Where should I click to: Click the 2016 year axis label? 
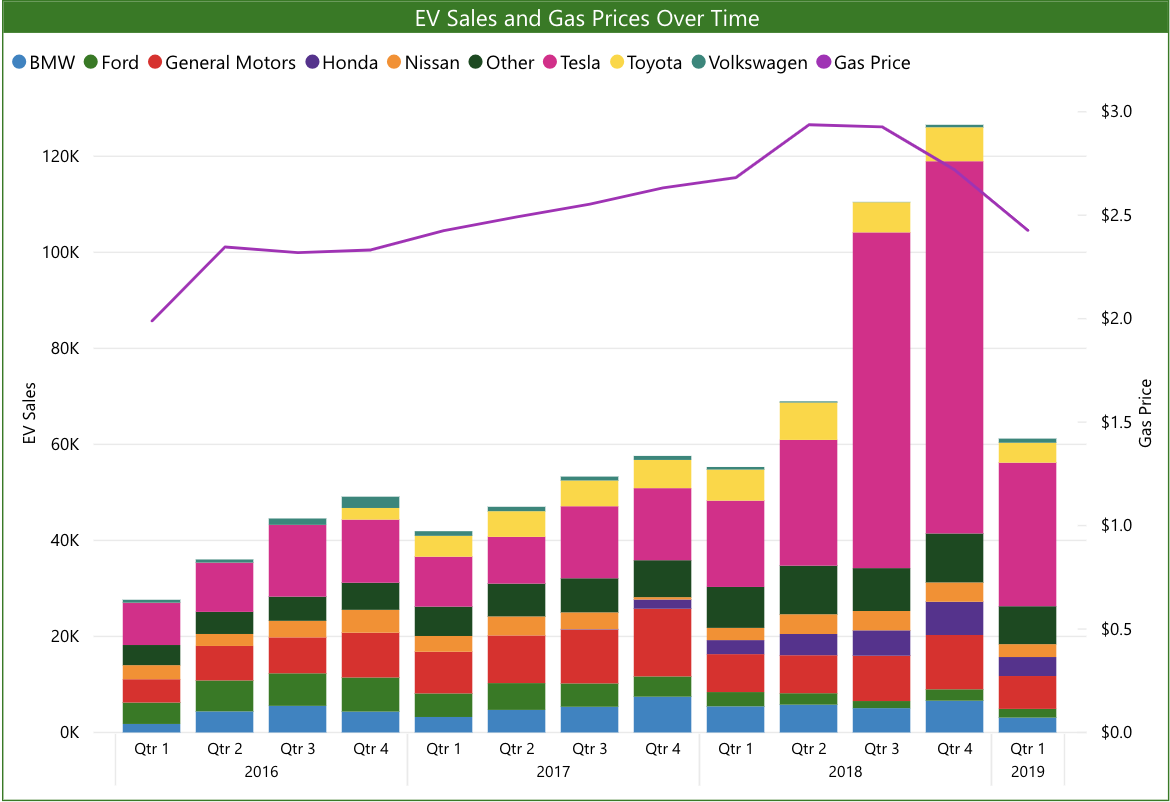pyautogui.click(x=261, y=772)
